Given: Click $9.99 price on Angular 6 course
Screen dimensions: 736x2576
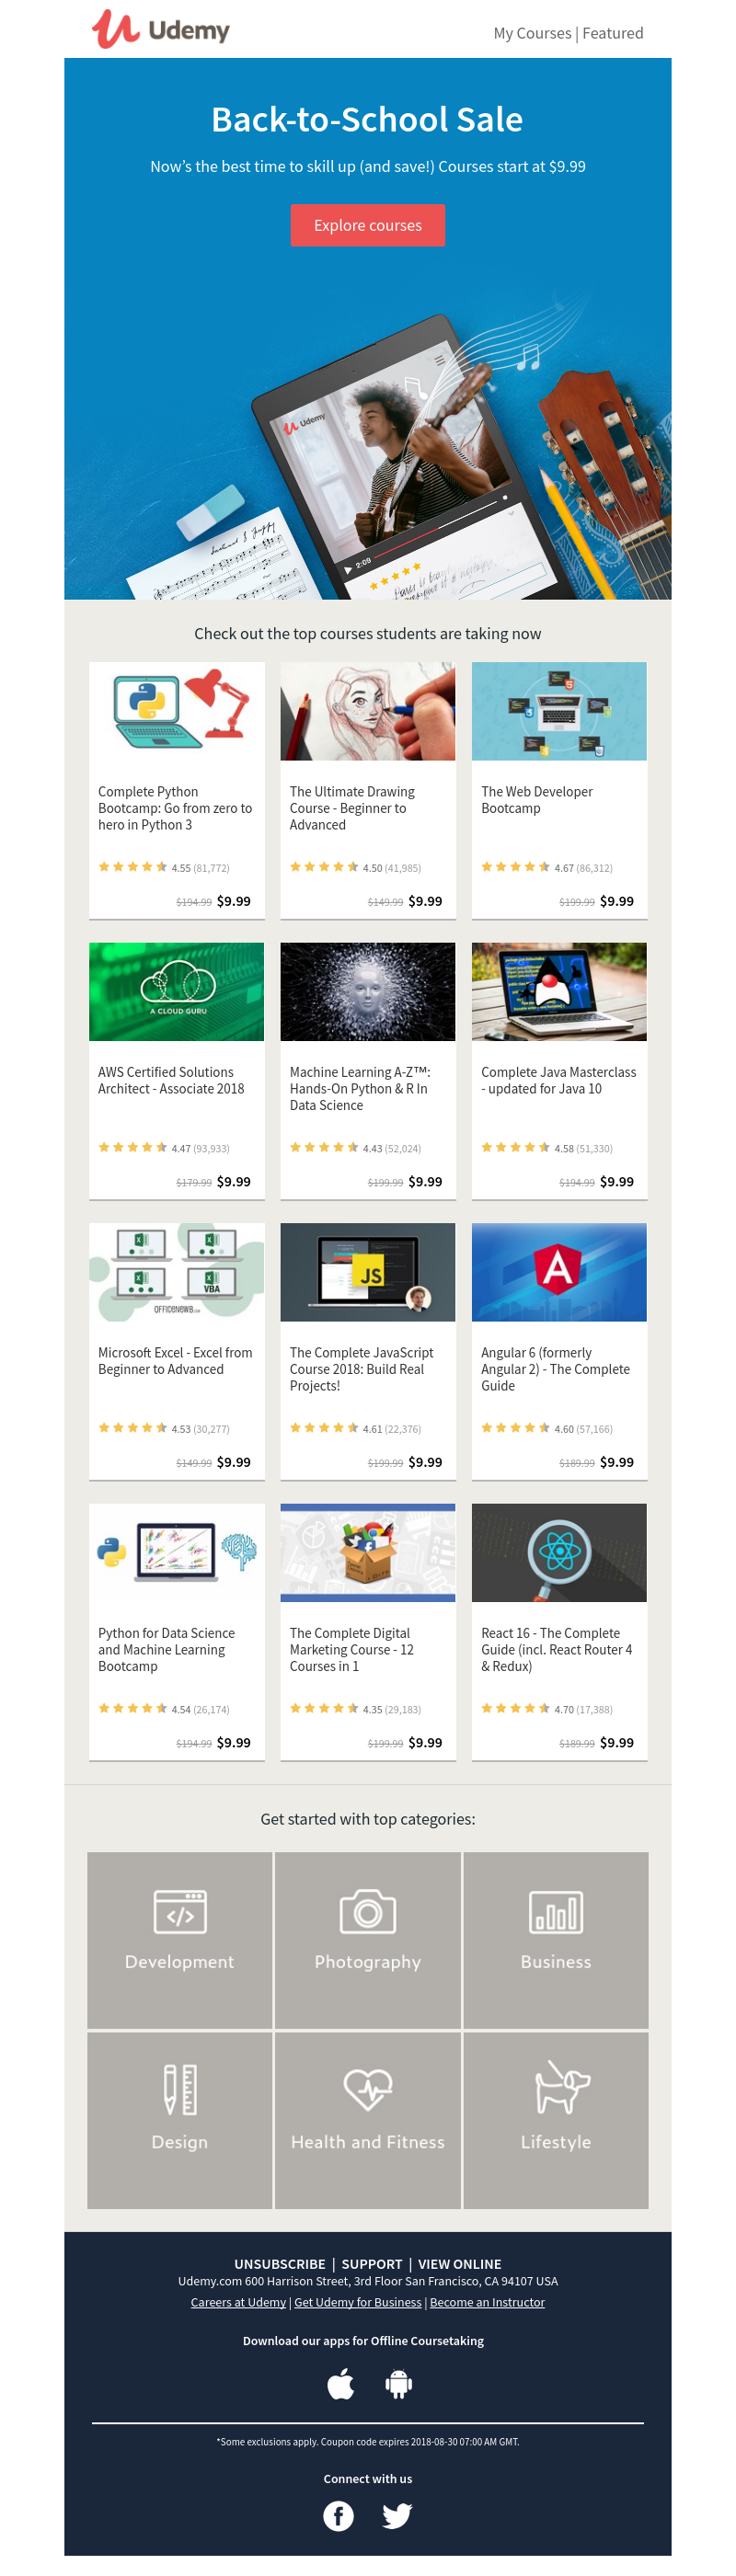Looking at the screenshot, I should (617, 1462).
